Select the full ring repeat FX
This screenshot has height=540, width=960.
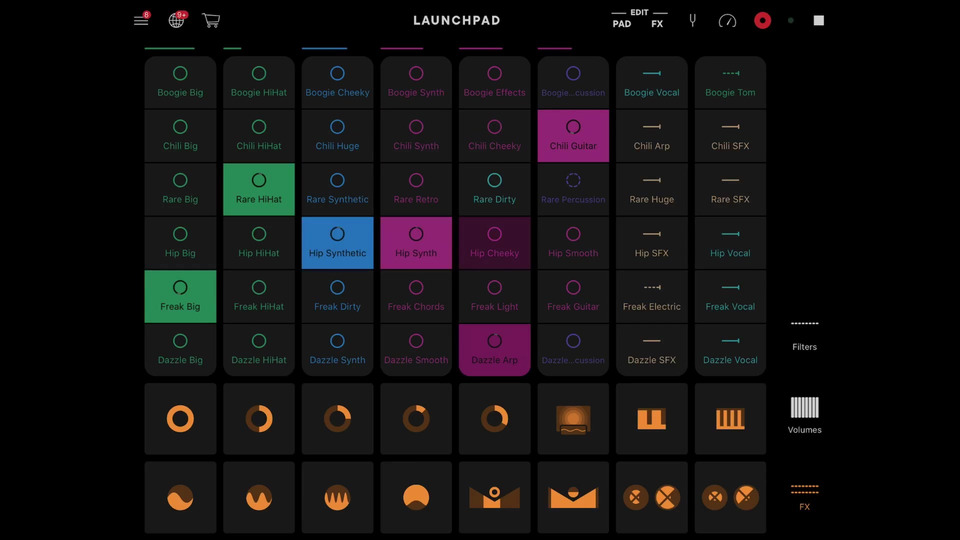(x=180, y=419)
